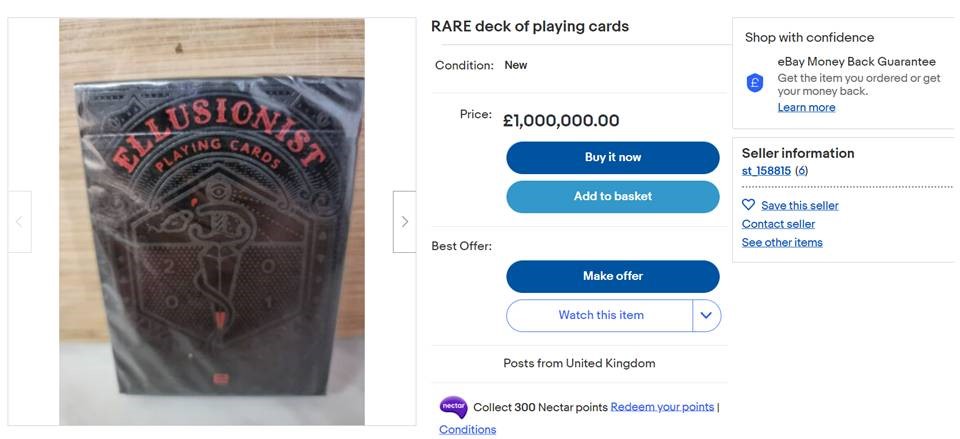960x439 pixels.
Task: Open seller st_158815's profile
Action: (x=766, y=171)
